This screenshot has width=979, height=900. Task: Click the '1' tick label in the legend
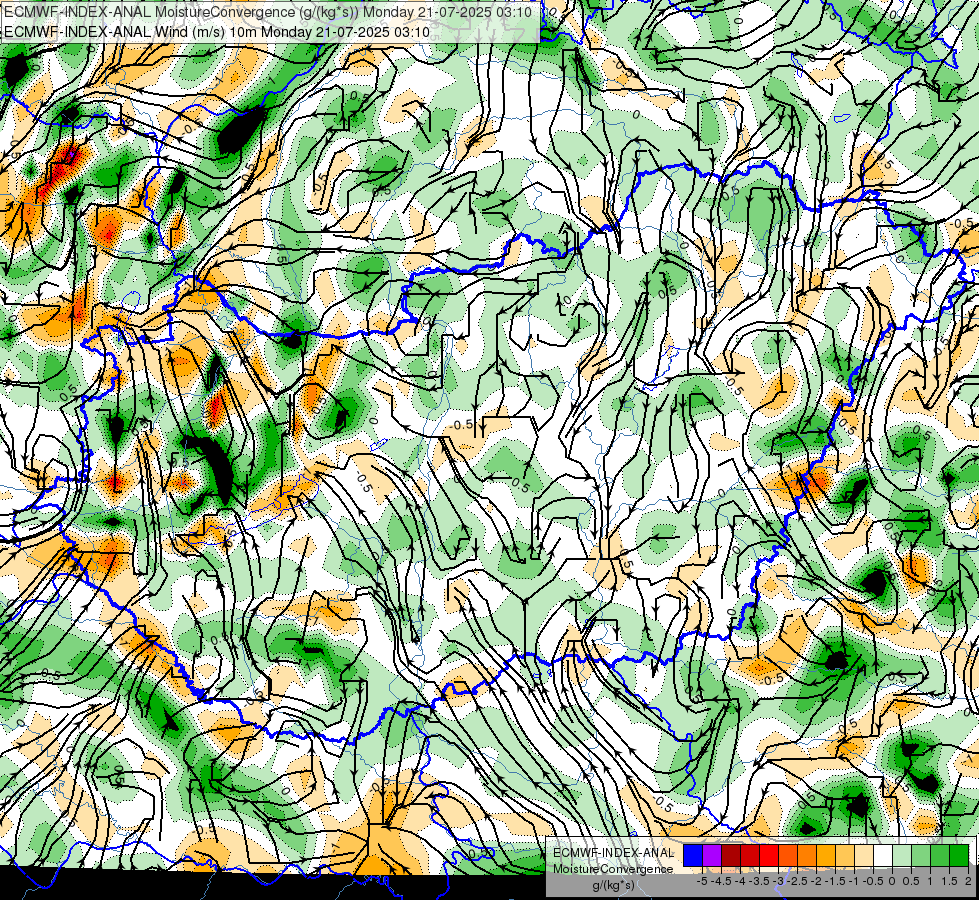click(930, 881)
